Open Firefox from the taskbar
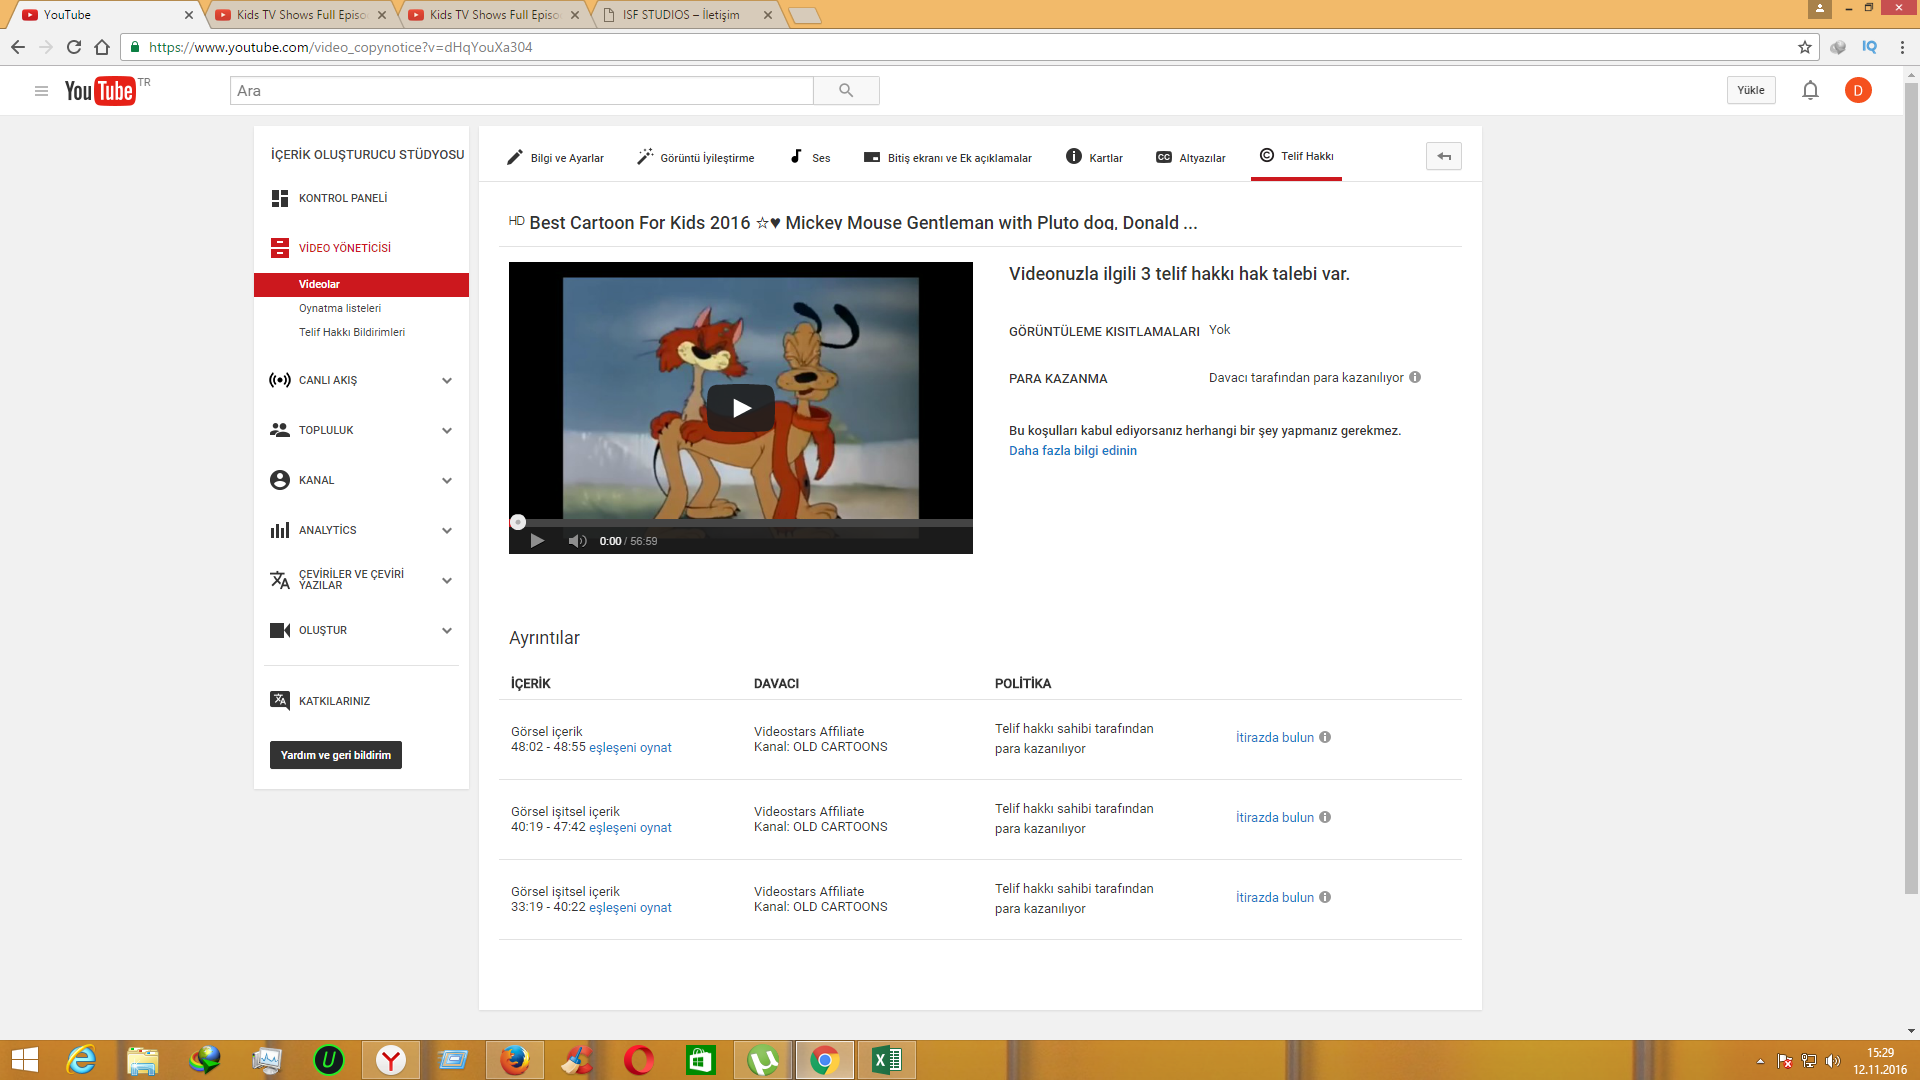Viewport: 1920px width, 1080px height. 515,1060
